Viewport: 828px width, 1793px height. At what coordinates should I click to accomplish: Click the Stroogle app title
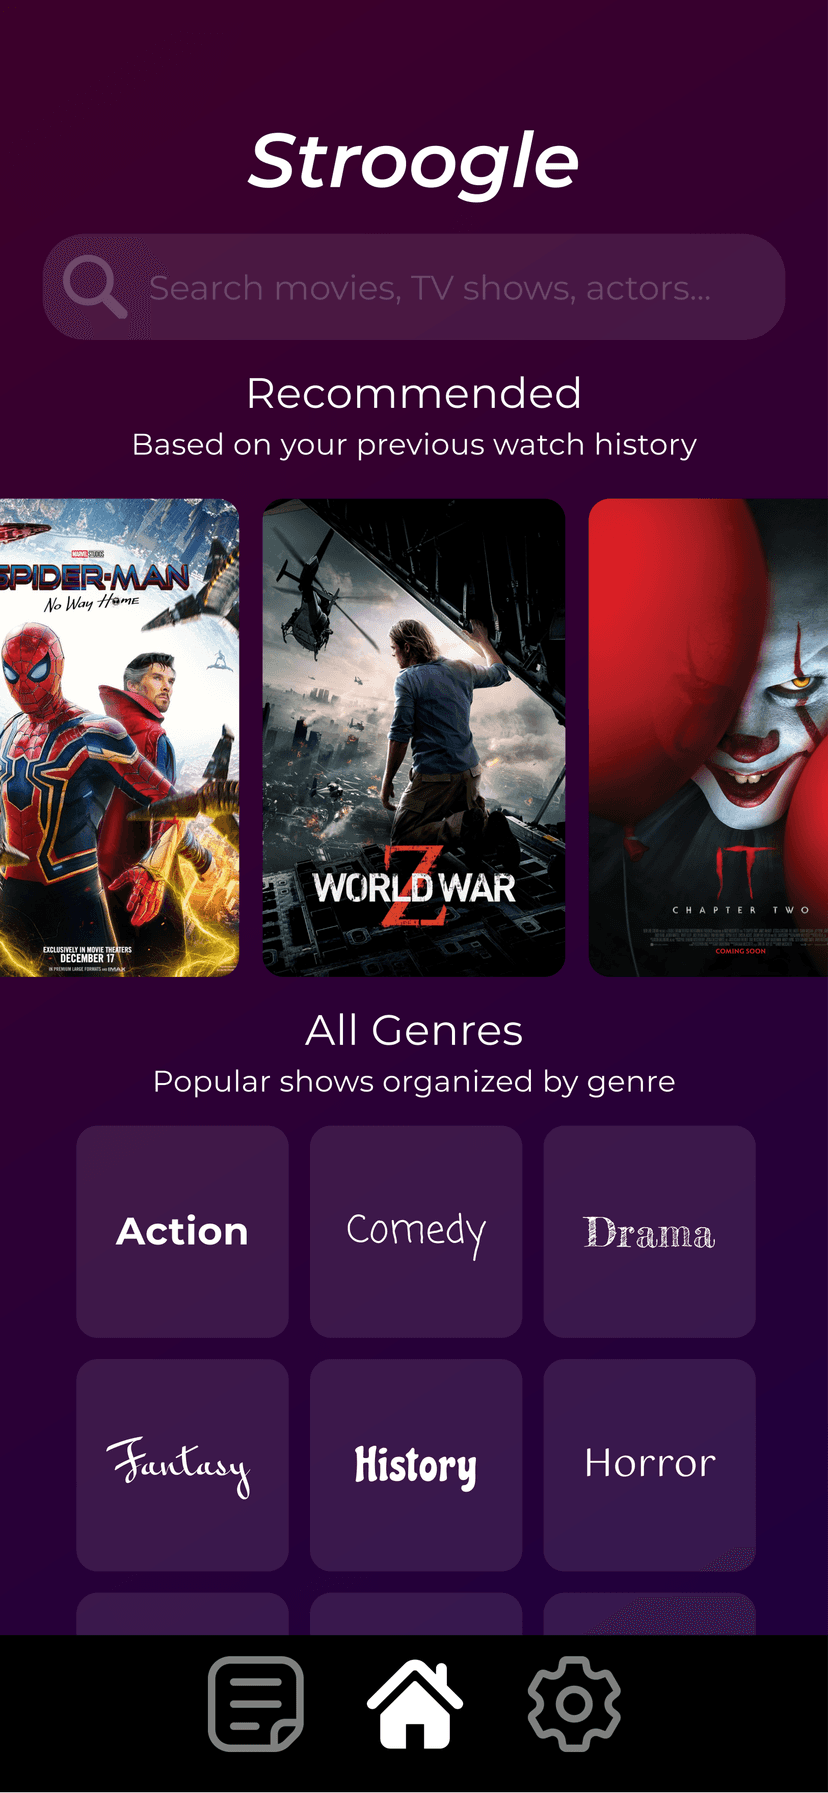coord(414,162)
